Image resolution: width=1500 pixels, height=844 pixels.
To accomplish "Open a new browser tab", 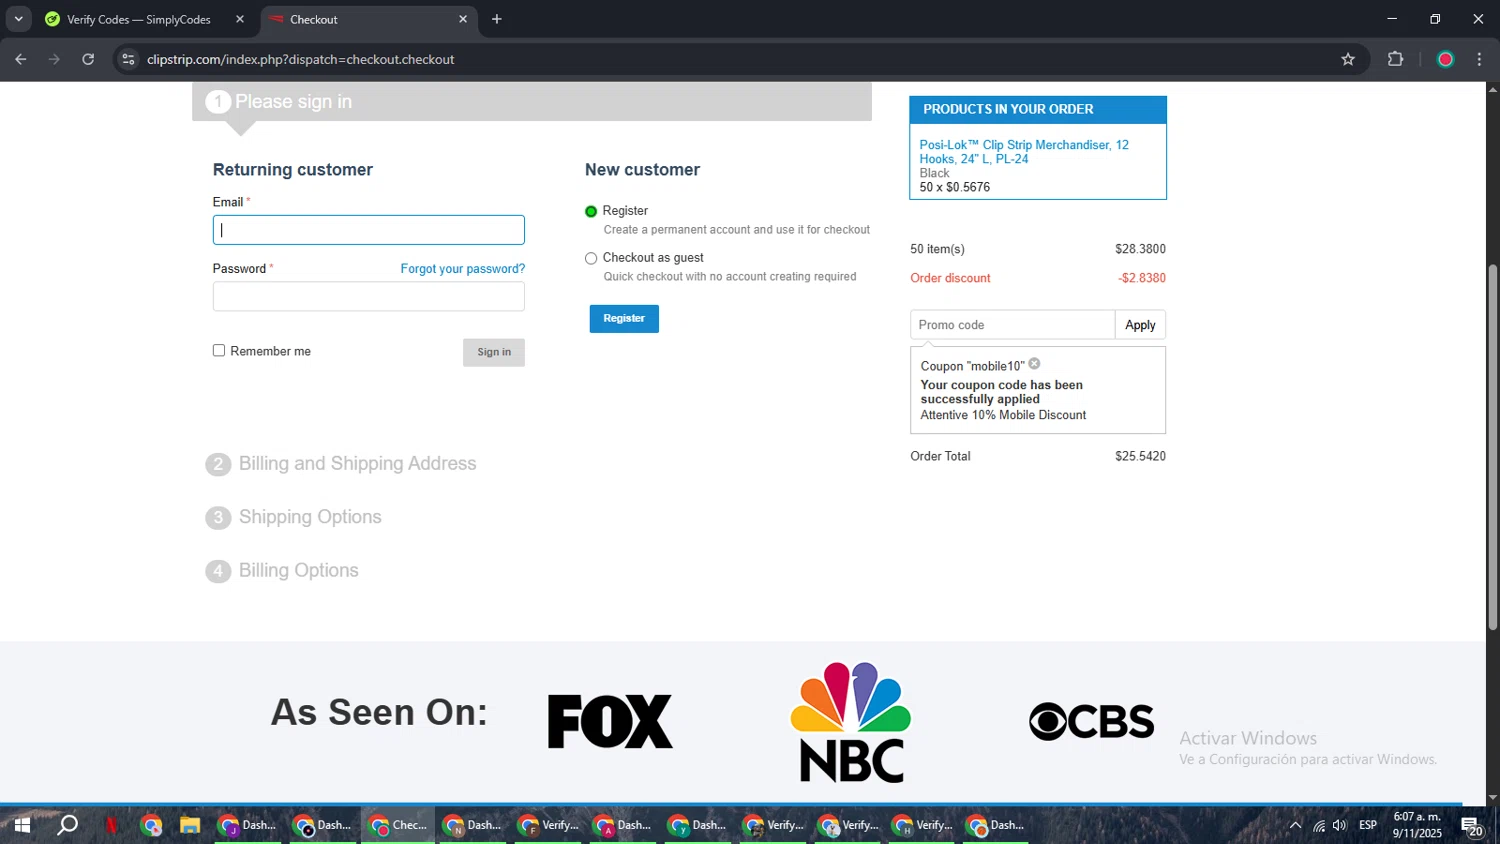I will [x=497, y=19].
